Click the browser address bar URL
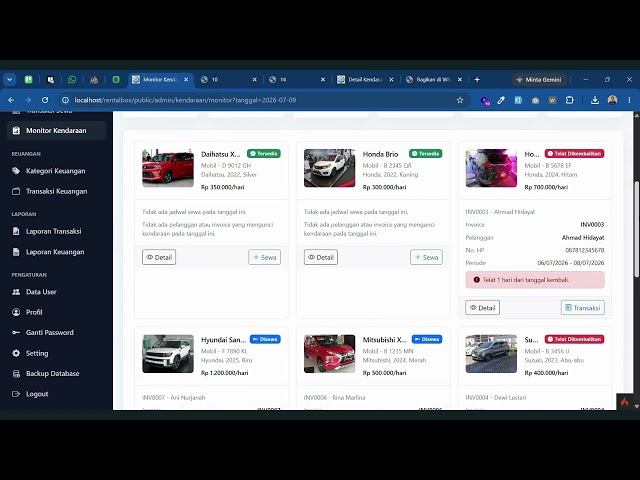Screen dimensions: 640x480 click(185, 100)
